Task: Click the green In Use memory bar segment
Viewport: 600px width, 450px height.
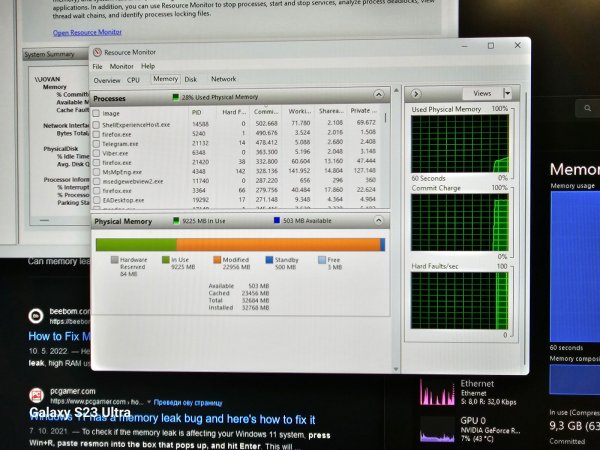Action: click(136, 245)
